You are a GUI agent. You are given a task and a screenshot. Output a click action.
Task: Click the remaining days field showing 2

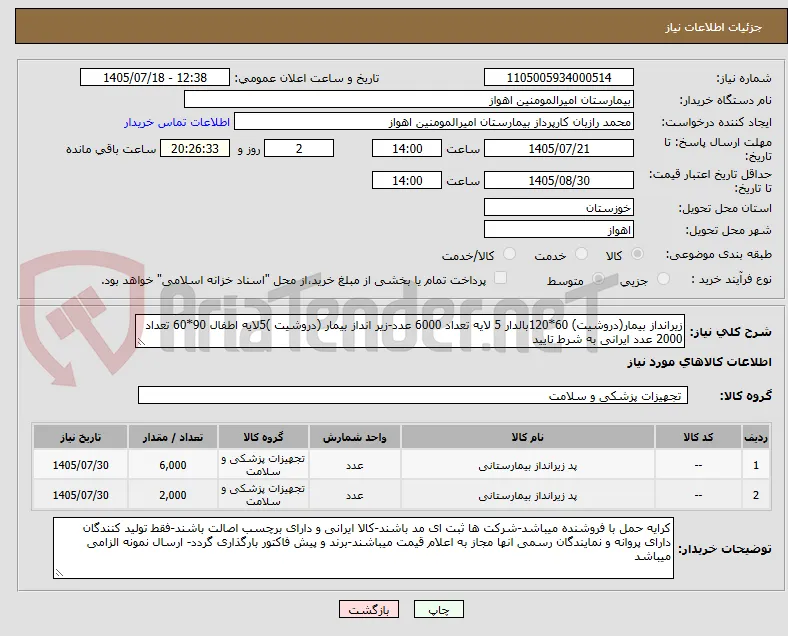coord(299,148)
